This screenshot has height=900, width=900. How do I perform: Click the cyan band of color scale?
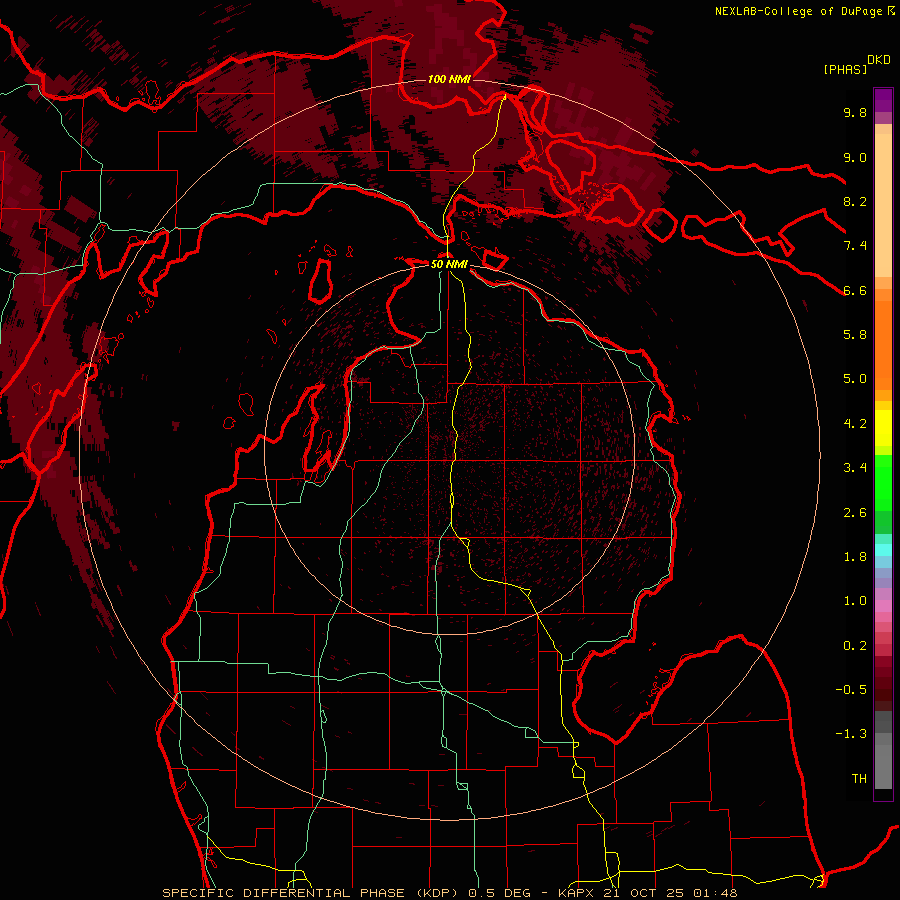click(883, 549)
